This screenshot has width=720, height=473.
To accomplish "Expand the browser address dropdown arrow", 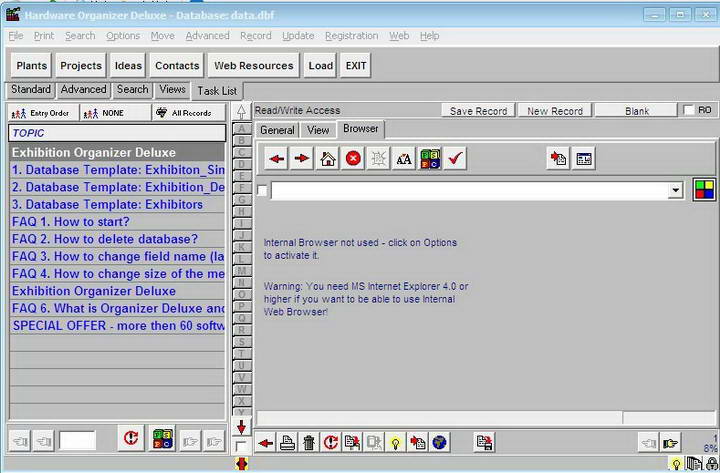I will coord(675,190).
